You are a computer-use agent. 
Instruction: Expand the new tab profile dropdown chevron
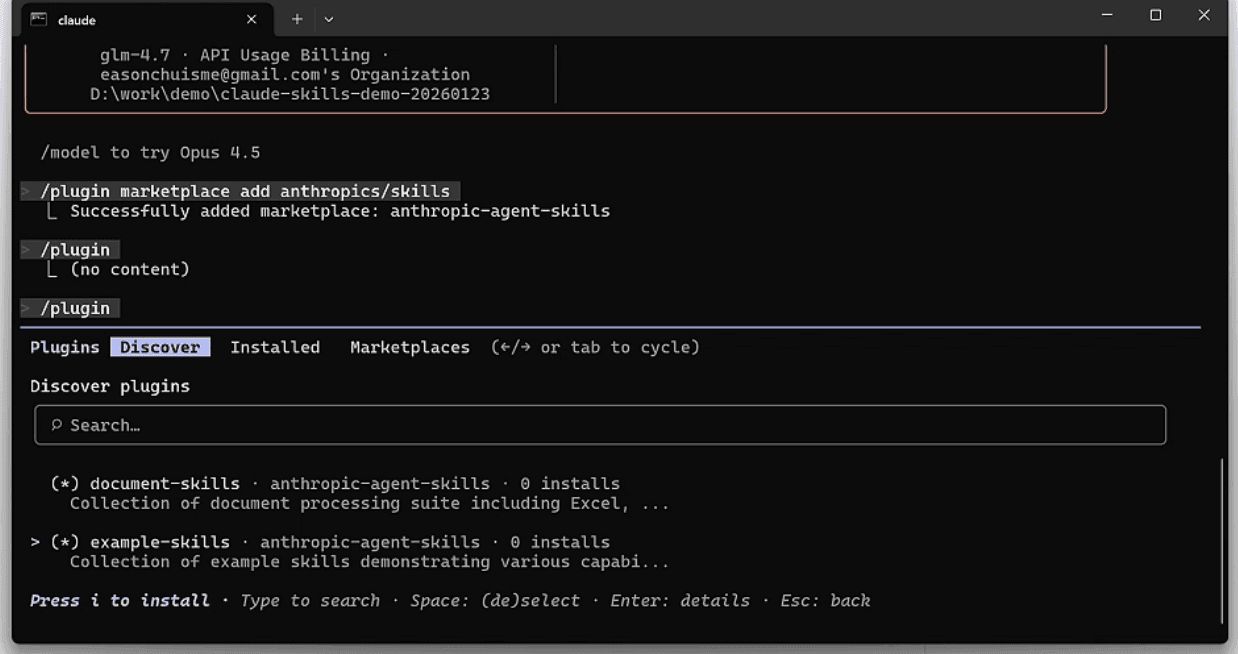pyautogui.click(x=328, y=19)
